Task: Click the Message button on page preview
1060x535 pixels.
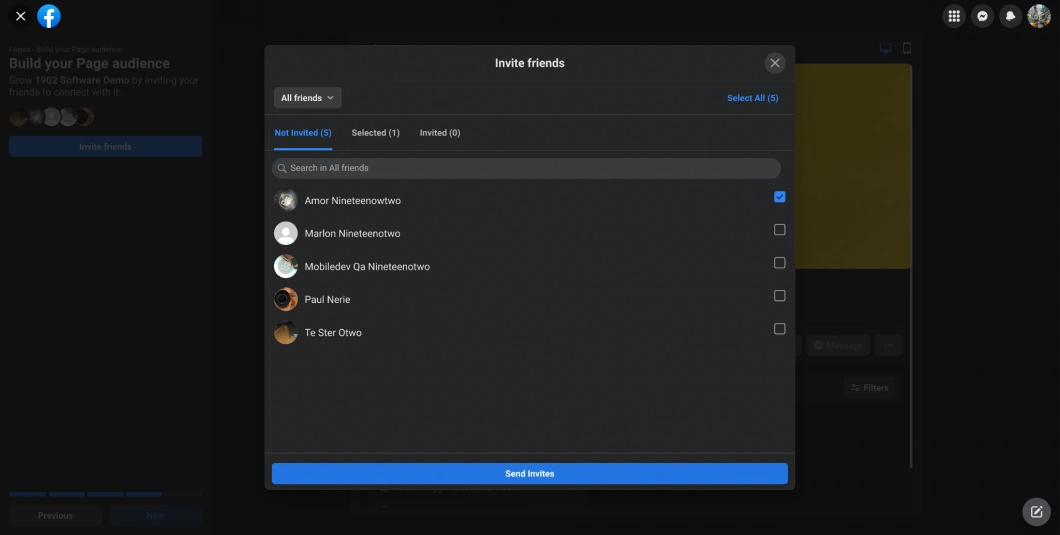Action: (x=838, y=346)
